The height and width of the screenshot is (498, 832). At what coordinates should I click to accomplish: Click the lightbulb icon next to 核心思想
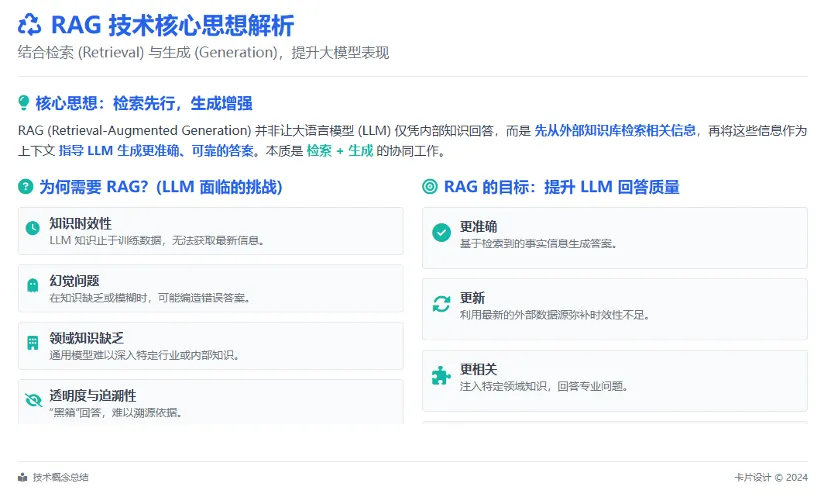[25, 103]
